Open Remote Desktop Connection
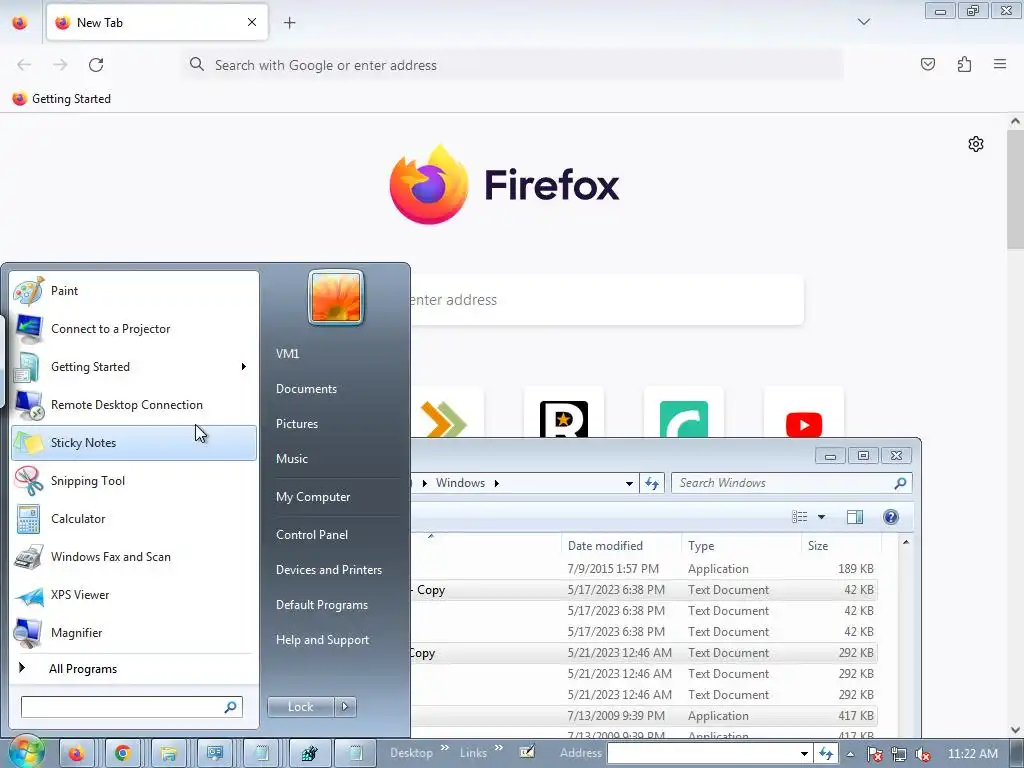 click(134, 404)
